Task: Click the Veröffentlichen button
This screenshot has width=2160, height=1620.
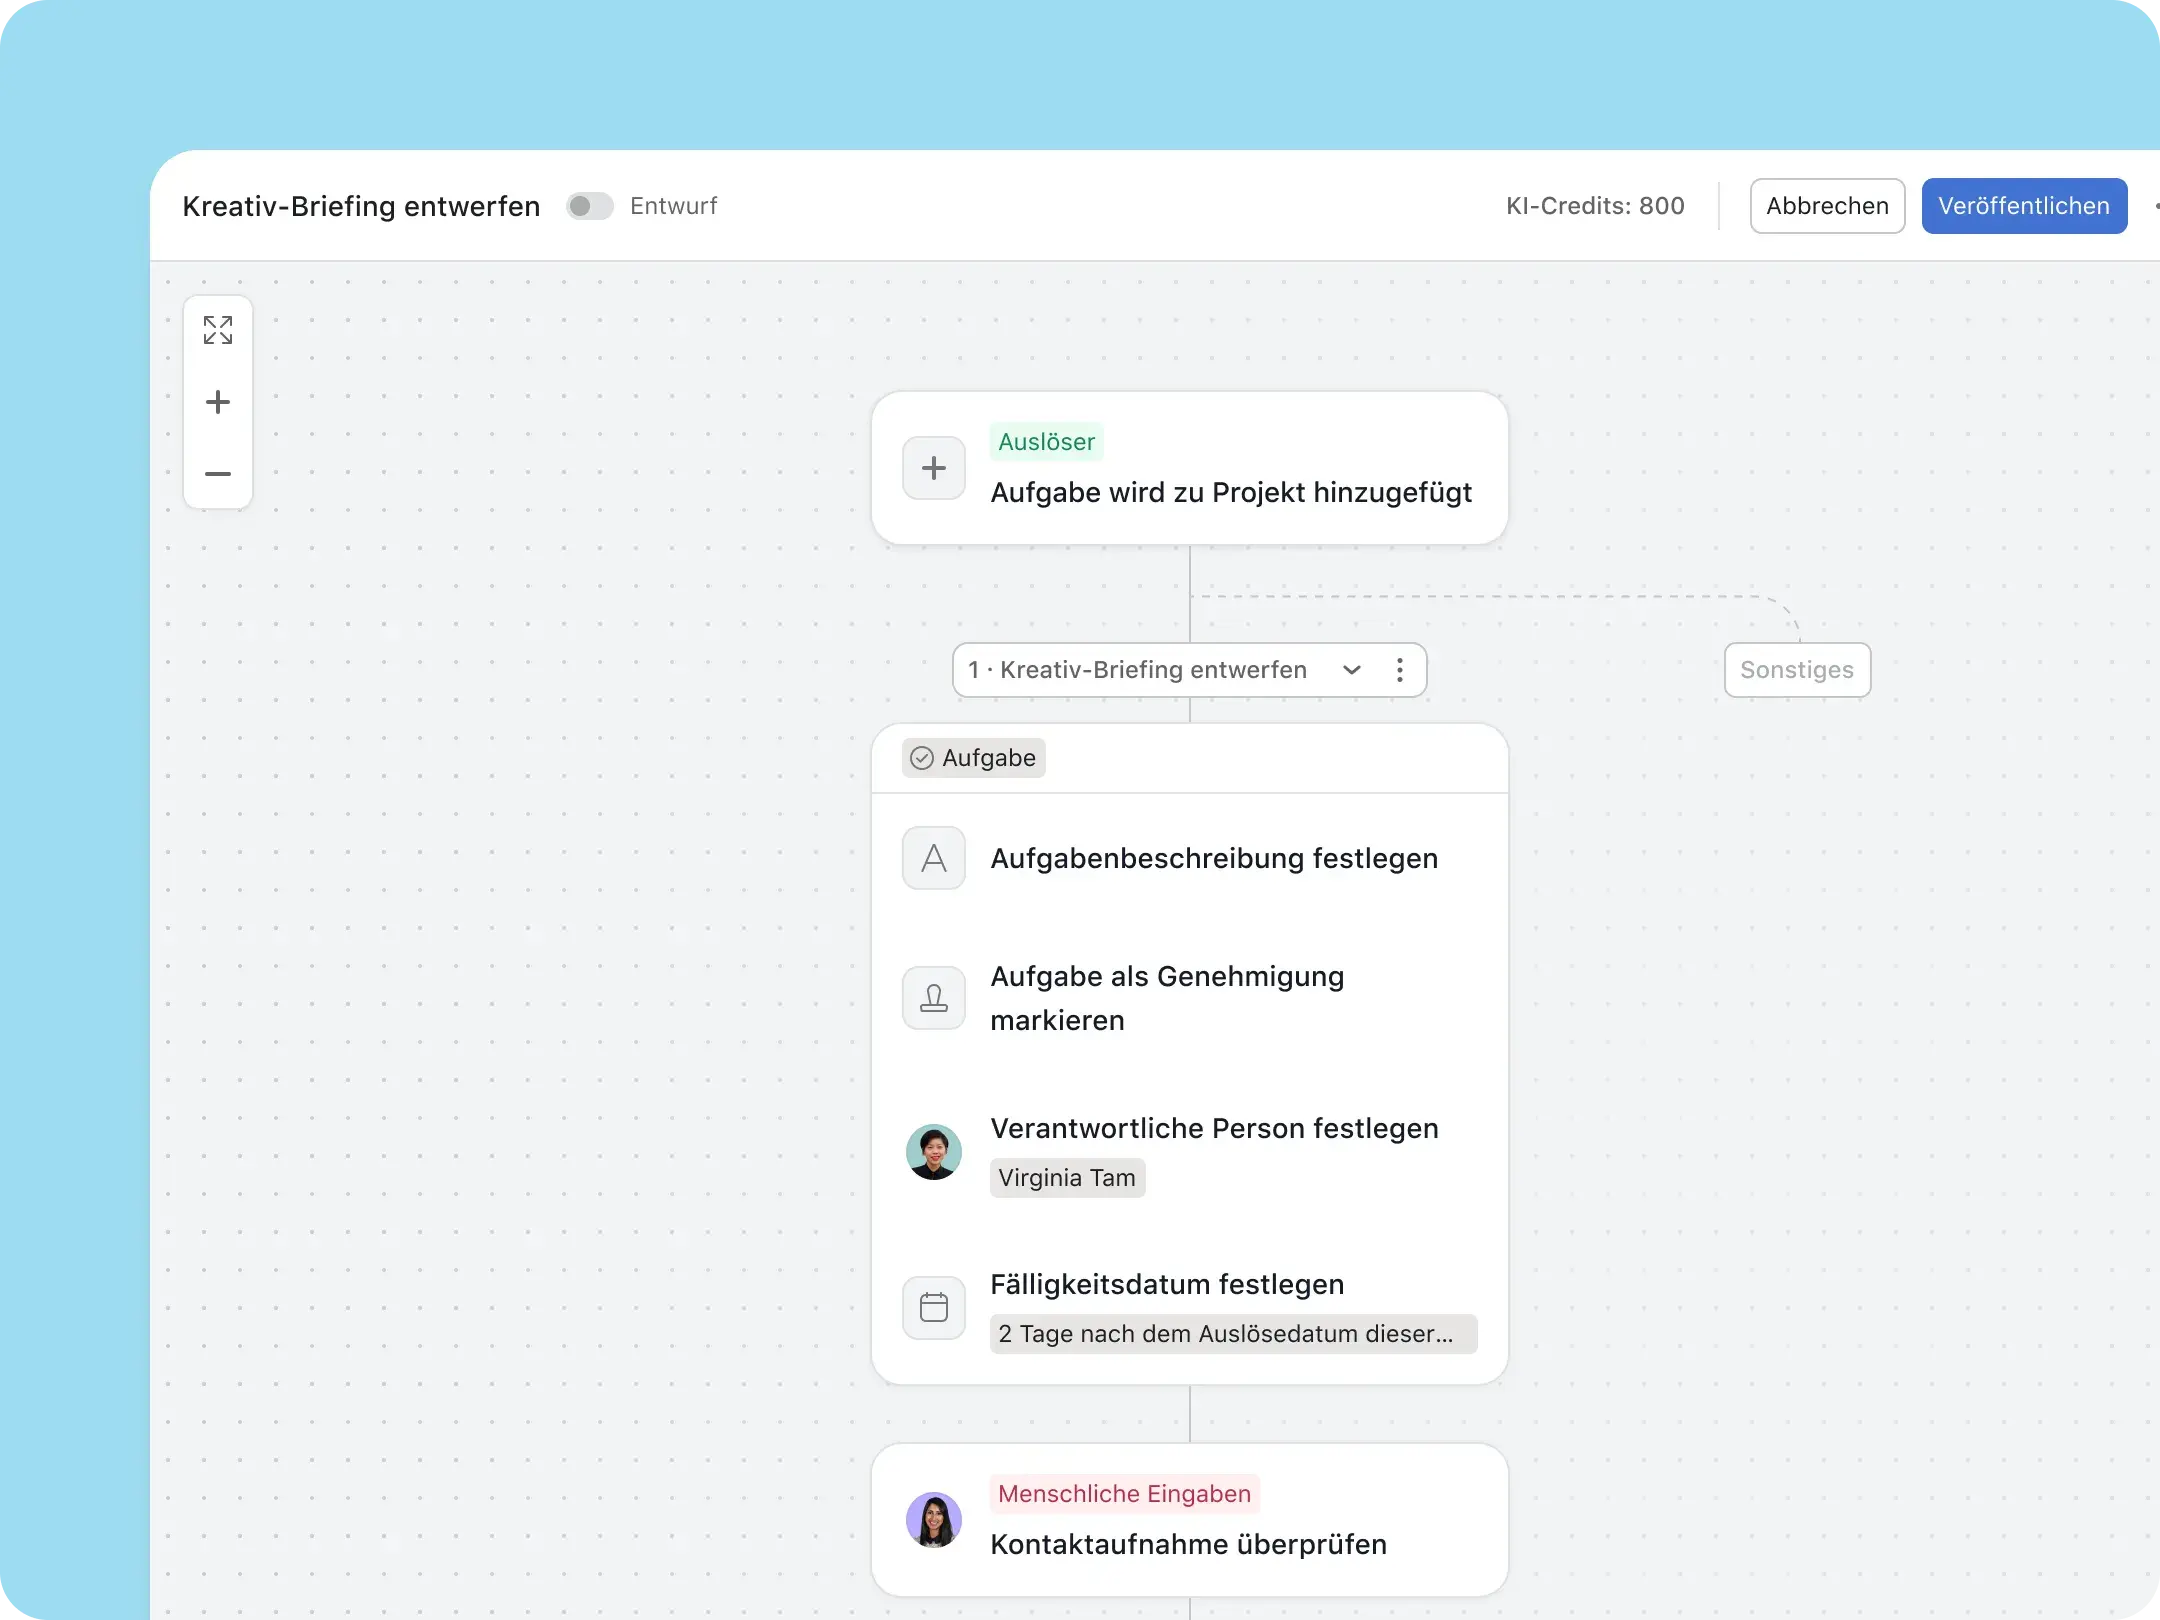Action: [x=2024, y=206]
